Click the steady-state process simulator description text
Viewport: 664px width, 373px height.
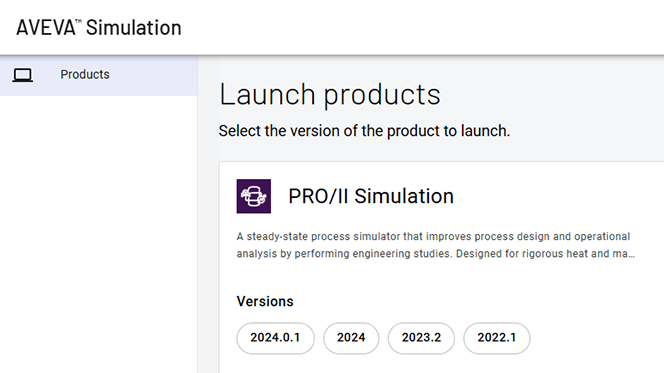click(435, 245)
